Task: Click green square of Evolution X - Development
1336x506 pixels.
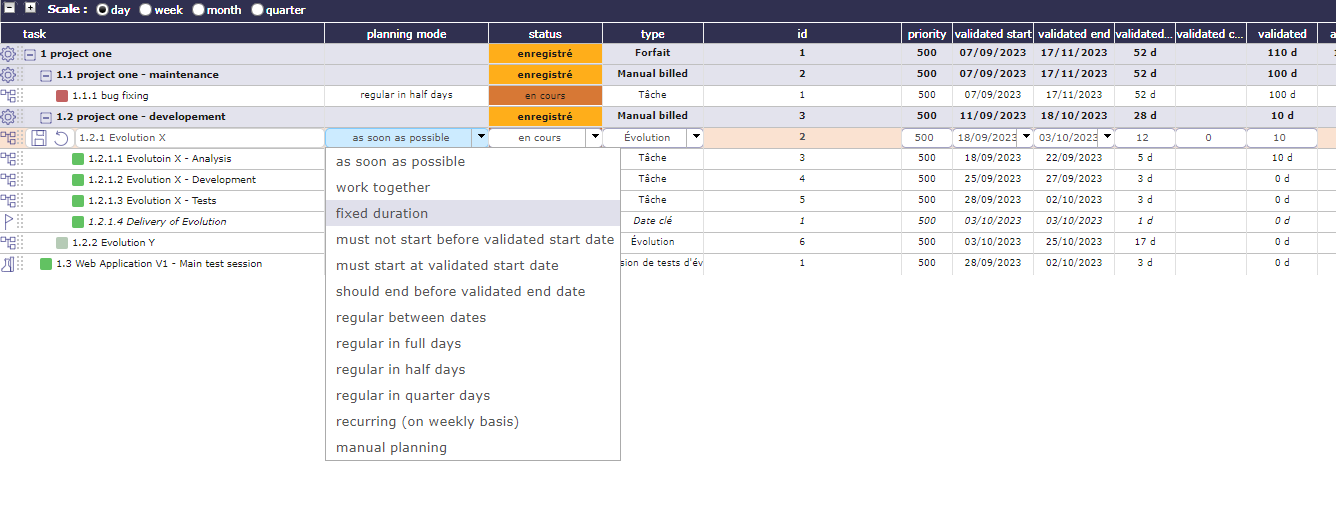Action: point(78,180)
